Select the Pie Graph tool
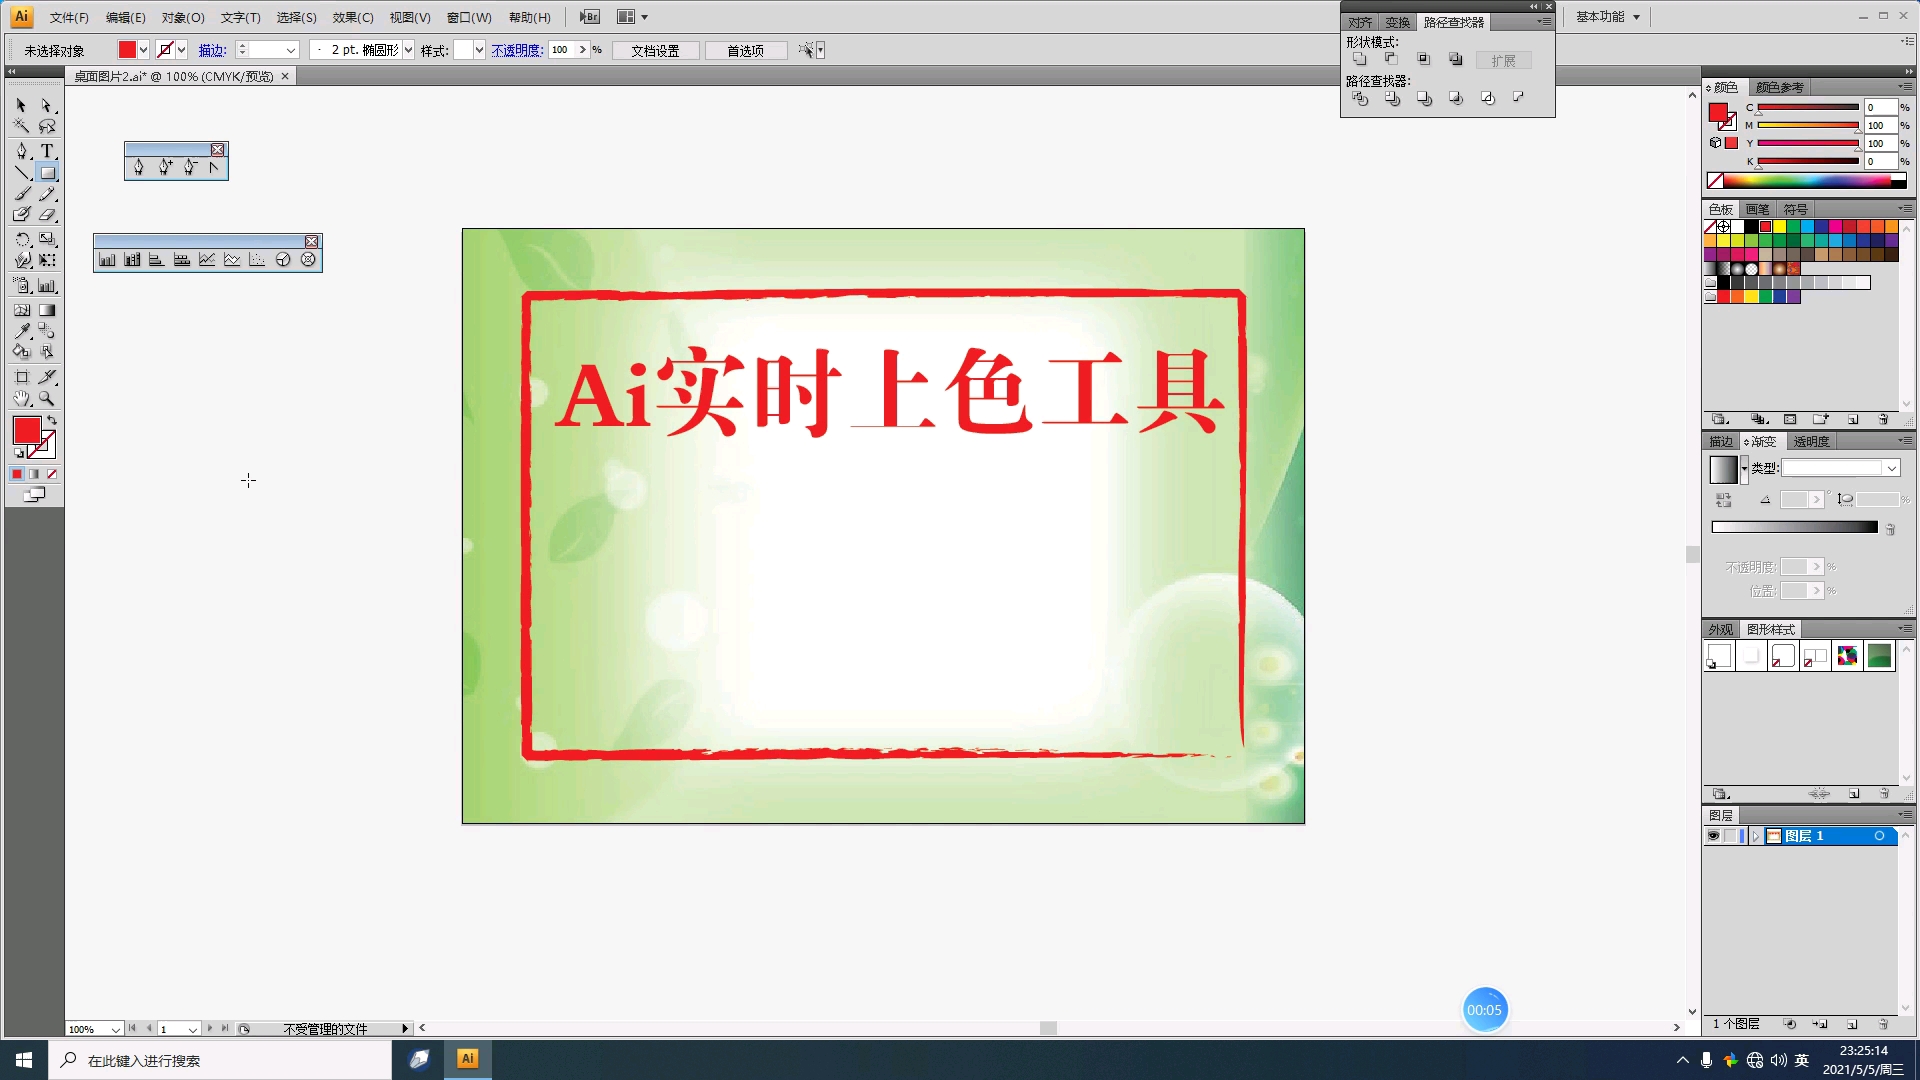1920x1080 pixels. coord(283,260)
